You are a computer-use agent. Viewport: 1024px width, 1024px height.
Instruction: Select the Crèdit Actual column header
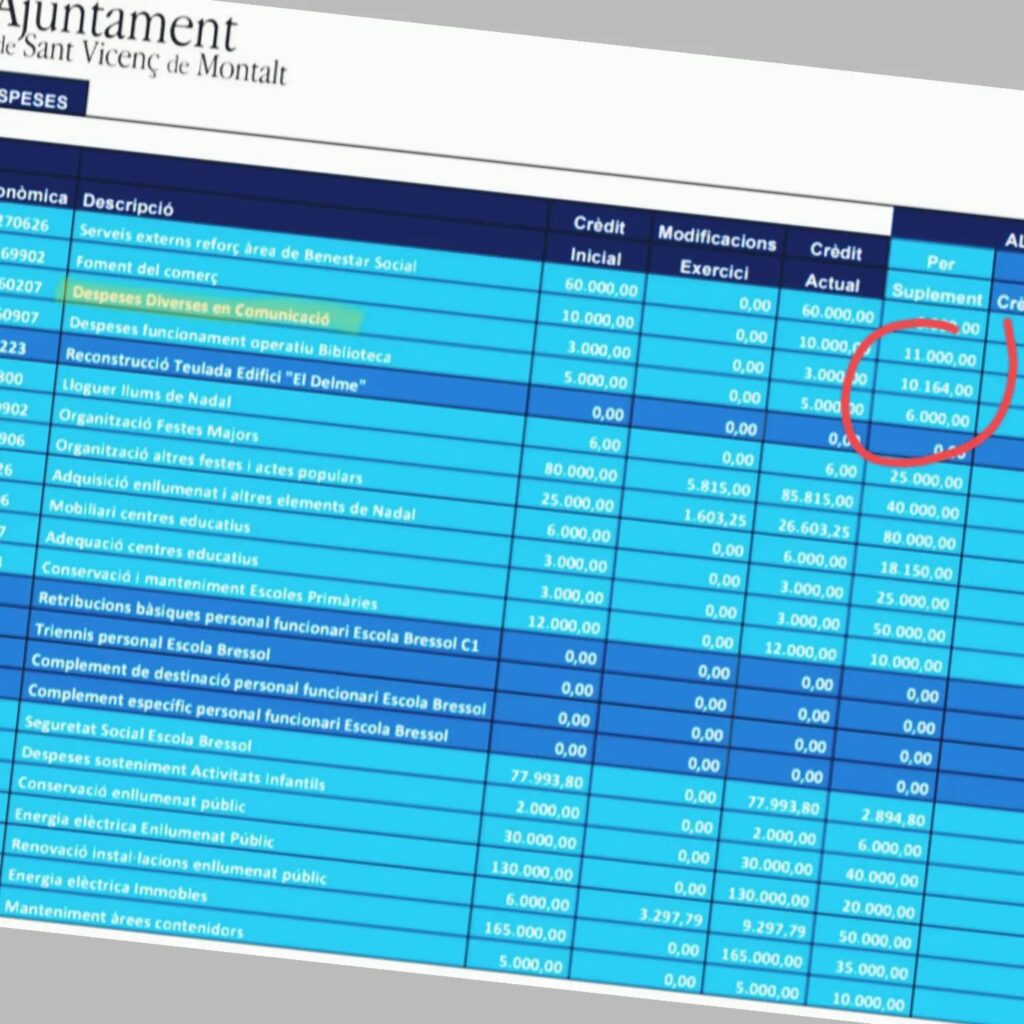[x=834, y=266]
